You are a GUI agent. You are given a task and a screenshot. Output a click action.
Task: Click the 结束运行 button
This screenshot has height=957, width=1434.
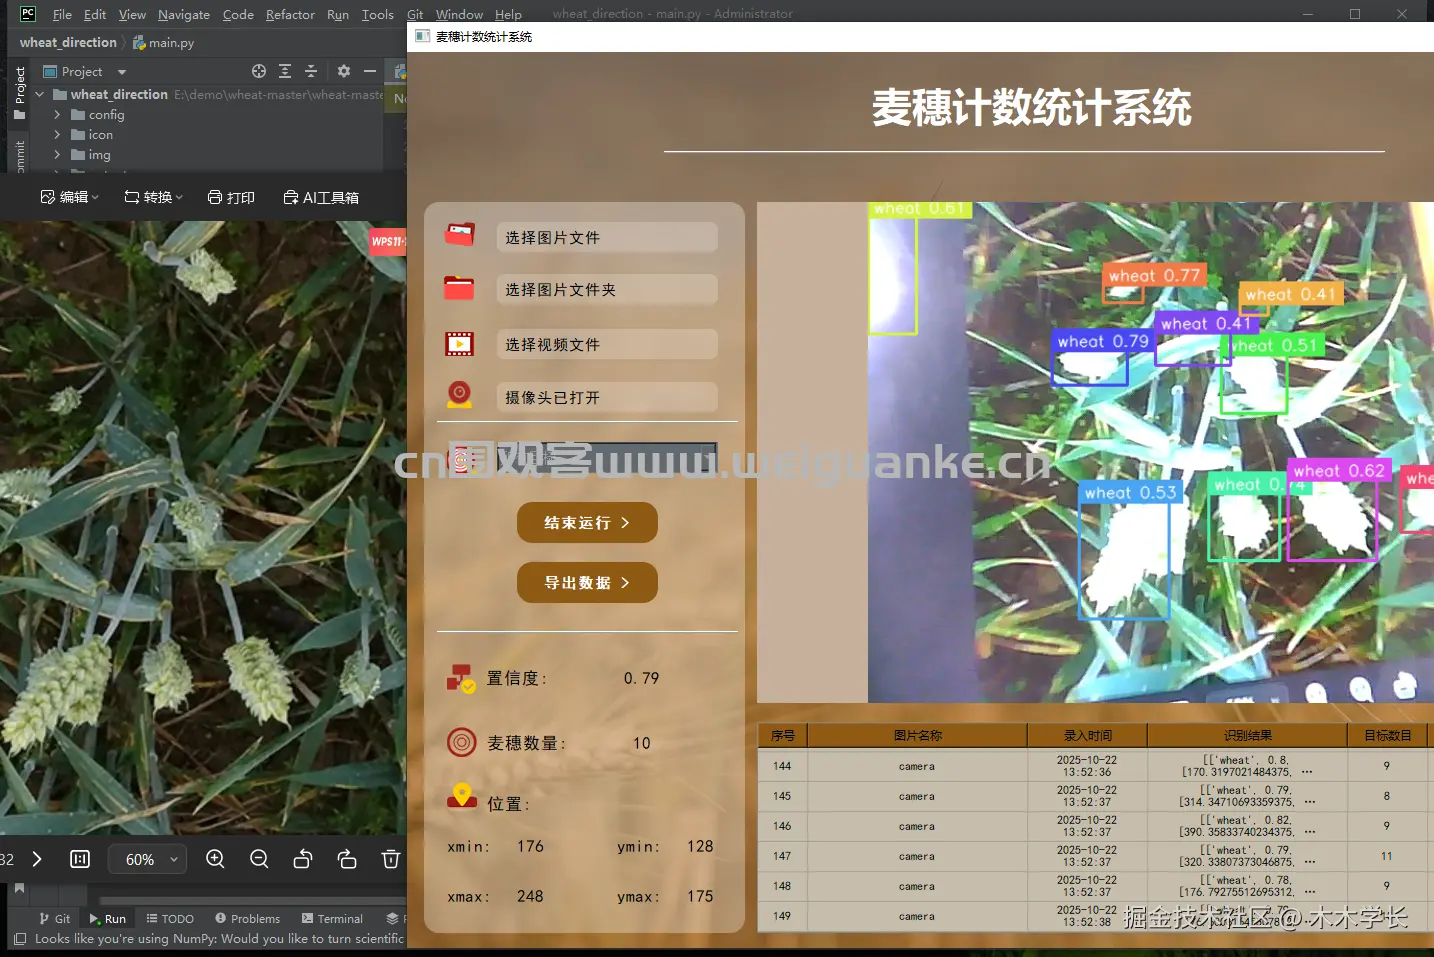(x=587, y=522)
